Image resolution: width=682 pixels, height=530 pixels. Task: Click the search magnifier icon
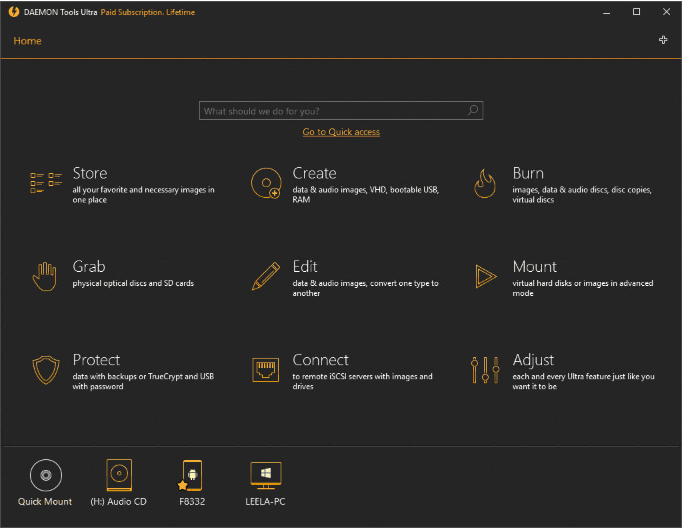(473, 110)
